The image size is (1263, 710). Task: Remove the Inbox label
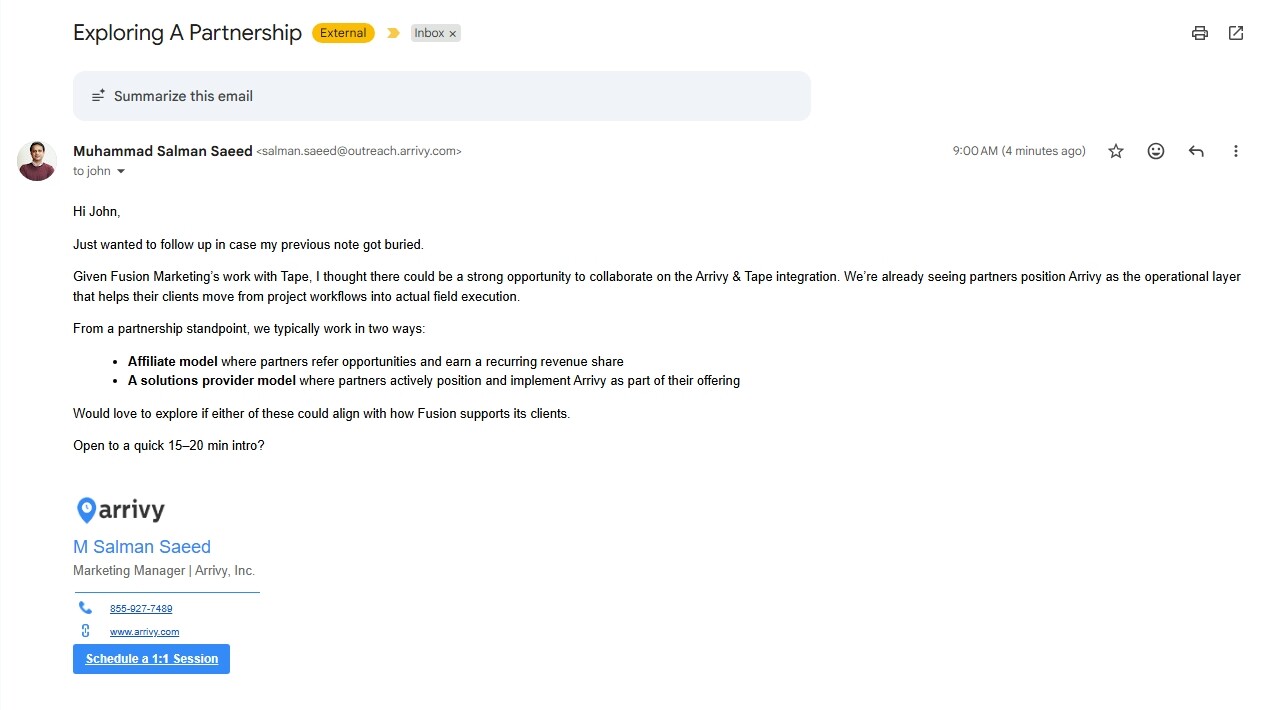453,34
